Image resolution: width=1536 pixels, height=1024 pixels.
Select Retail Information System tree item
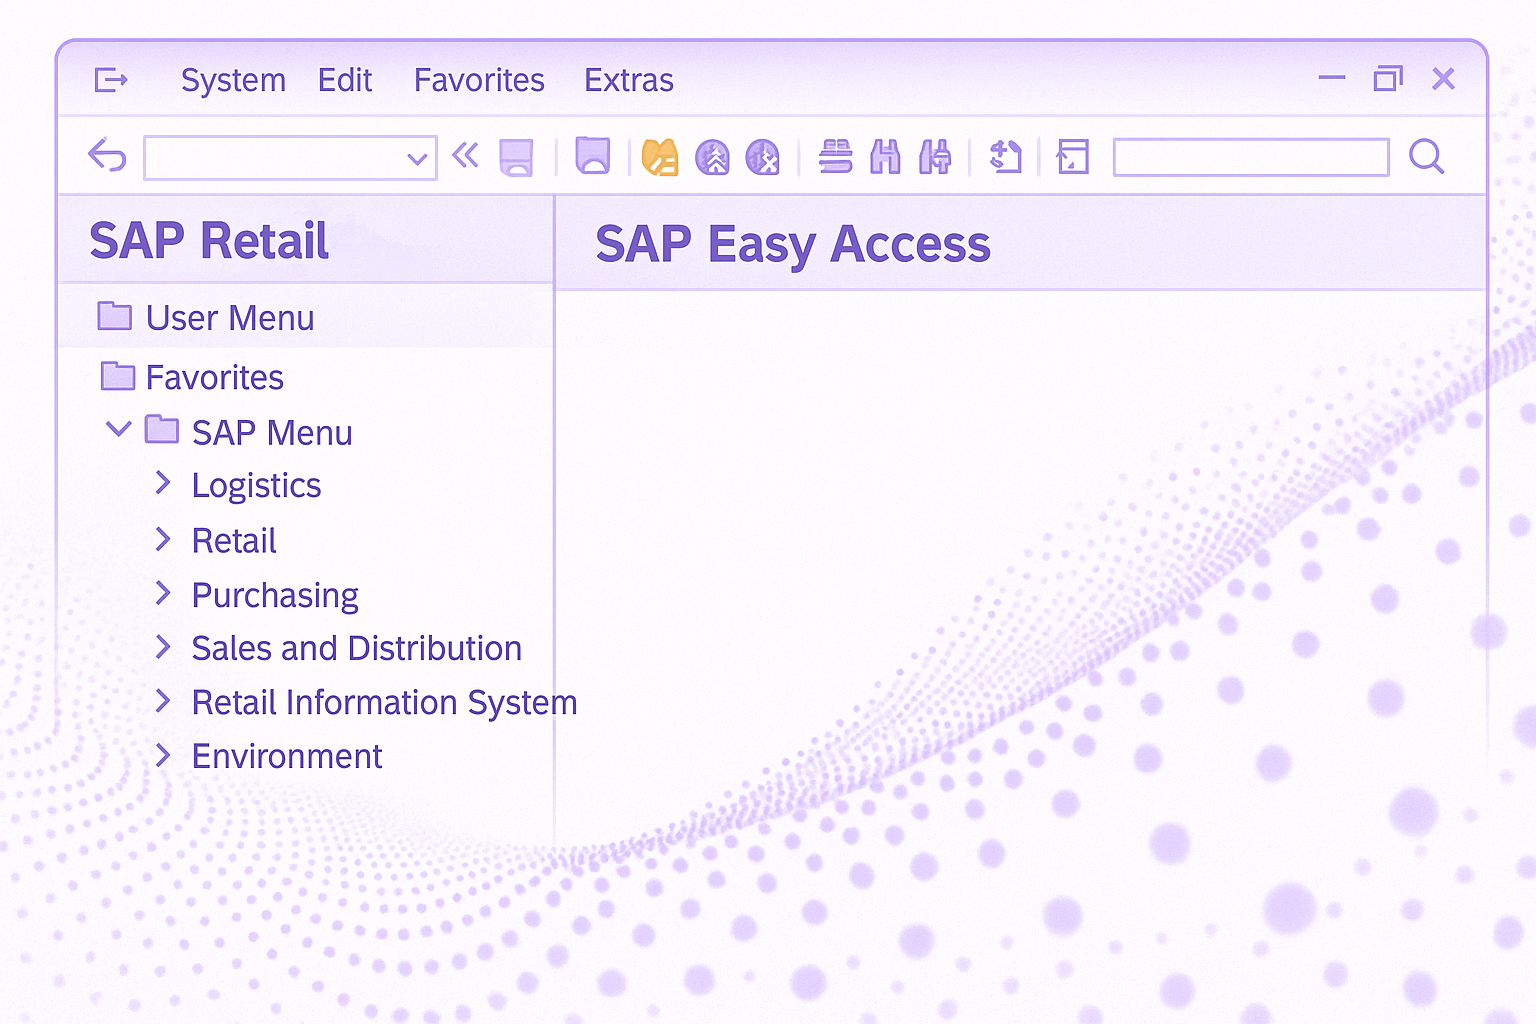pyautogui.click(x=384, y=703)
